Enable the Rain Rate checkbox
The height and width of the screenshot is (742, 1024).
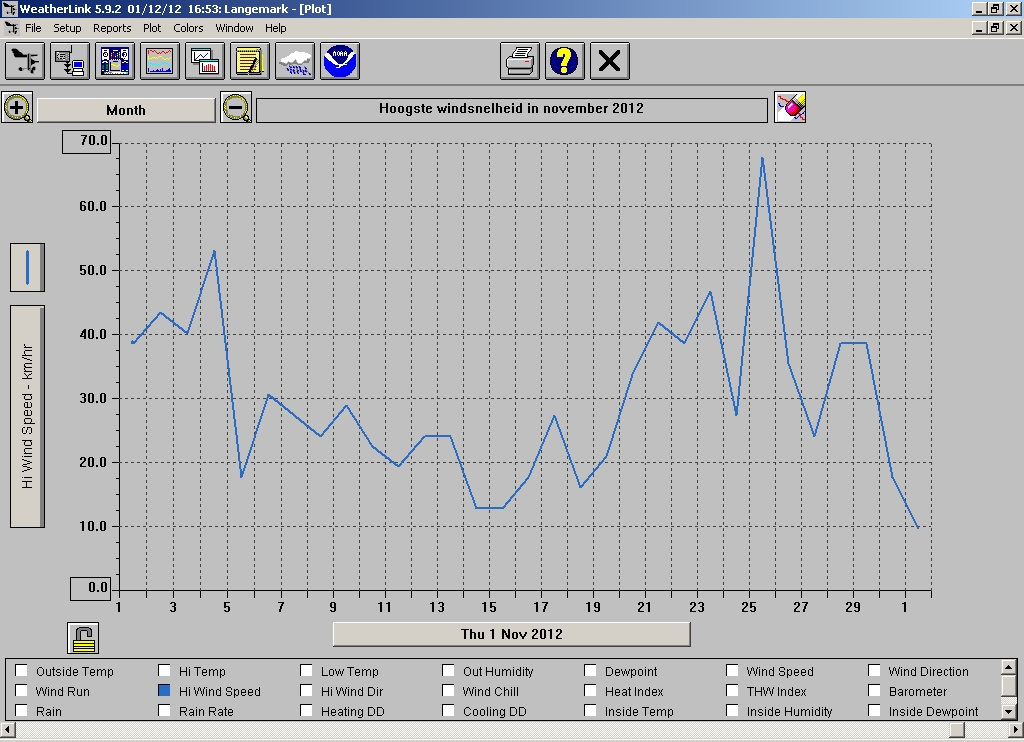point(165,710)
